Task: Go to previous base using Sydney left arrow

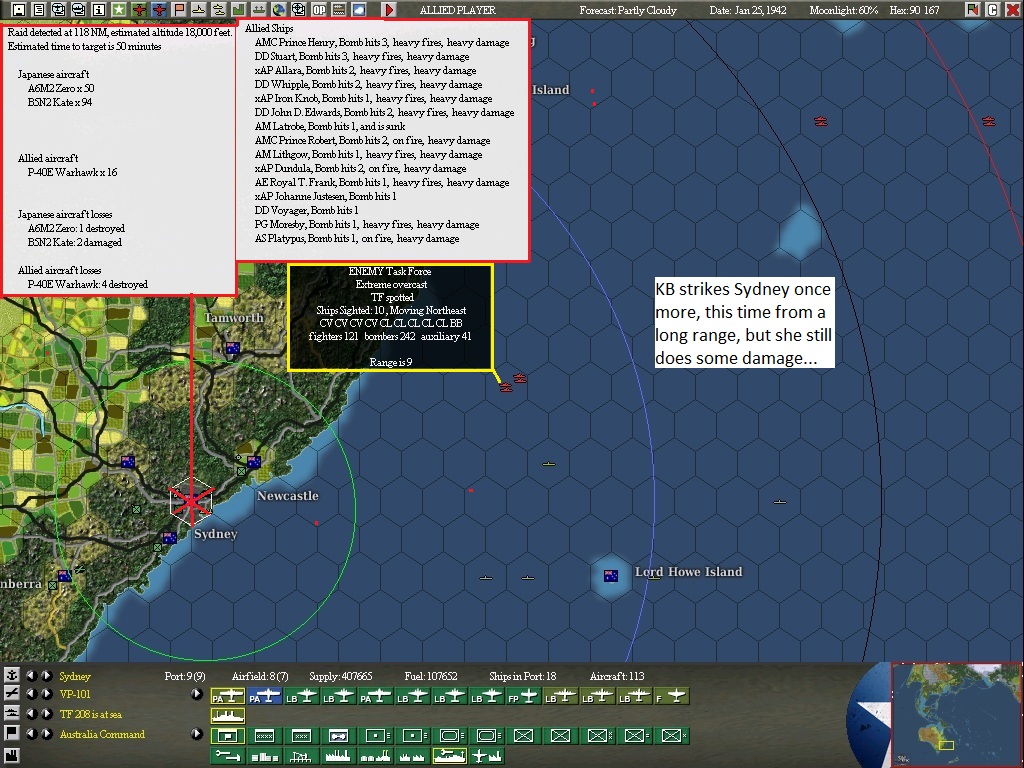Action: coord(31,675)
